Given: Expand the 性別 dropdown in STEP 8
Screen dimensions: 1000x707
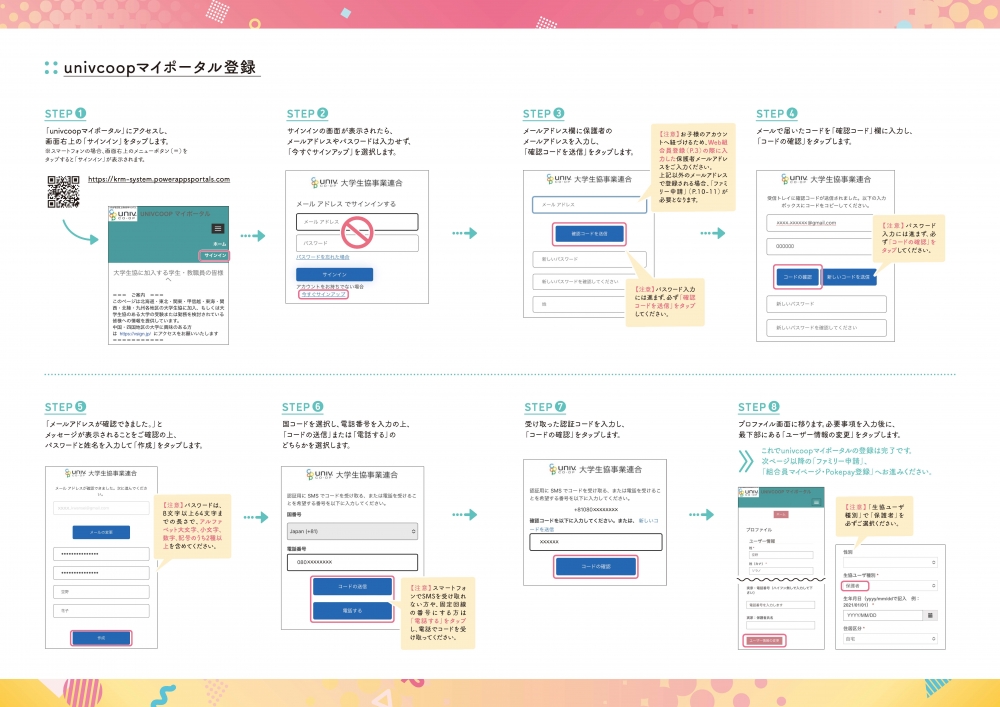Looking at the screenshot, I should [891, 561].
